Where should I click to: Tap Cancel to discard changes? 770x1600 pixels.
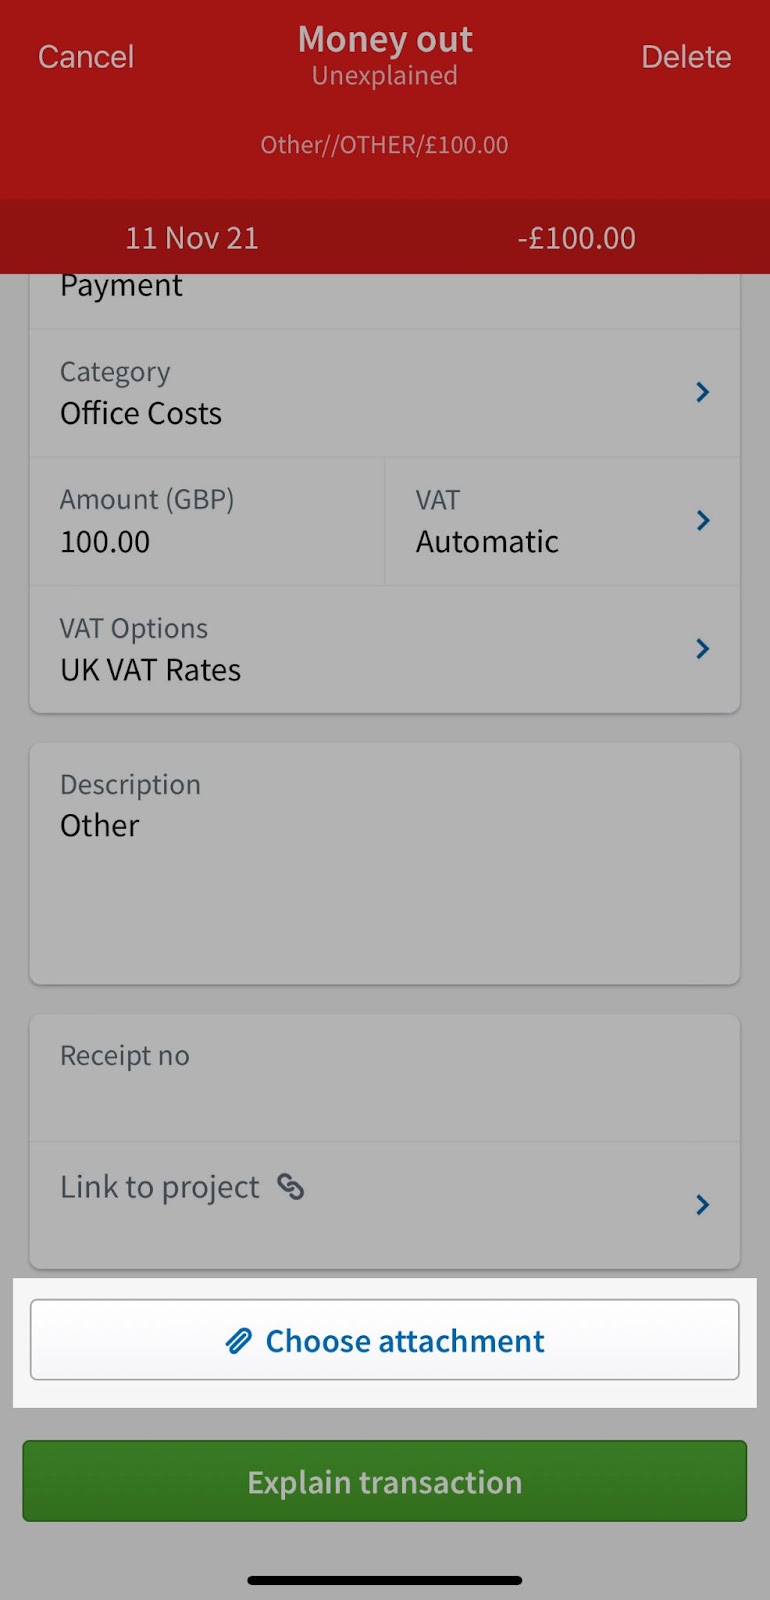pyautogui.click(x=86, y=56)
